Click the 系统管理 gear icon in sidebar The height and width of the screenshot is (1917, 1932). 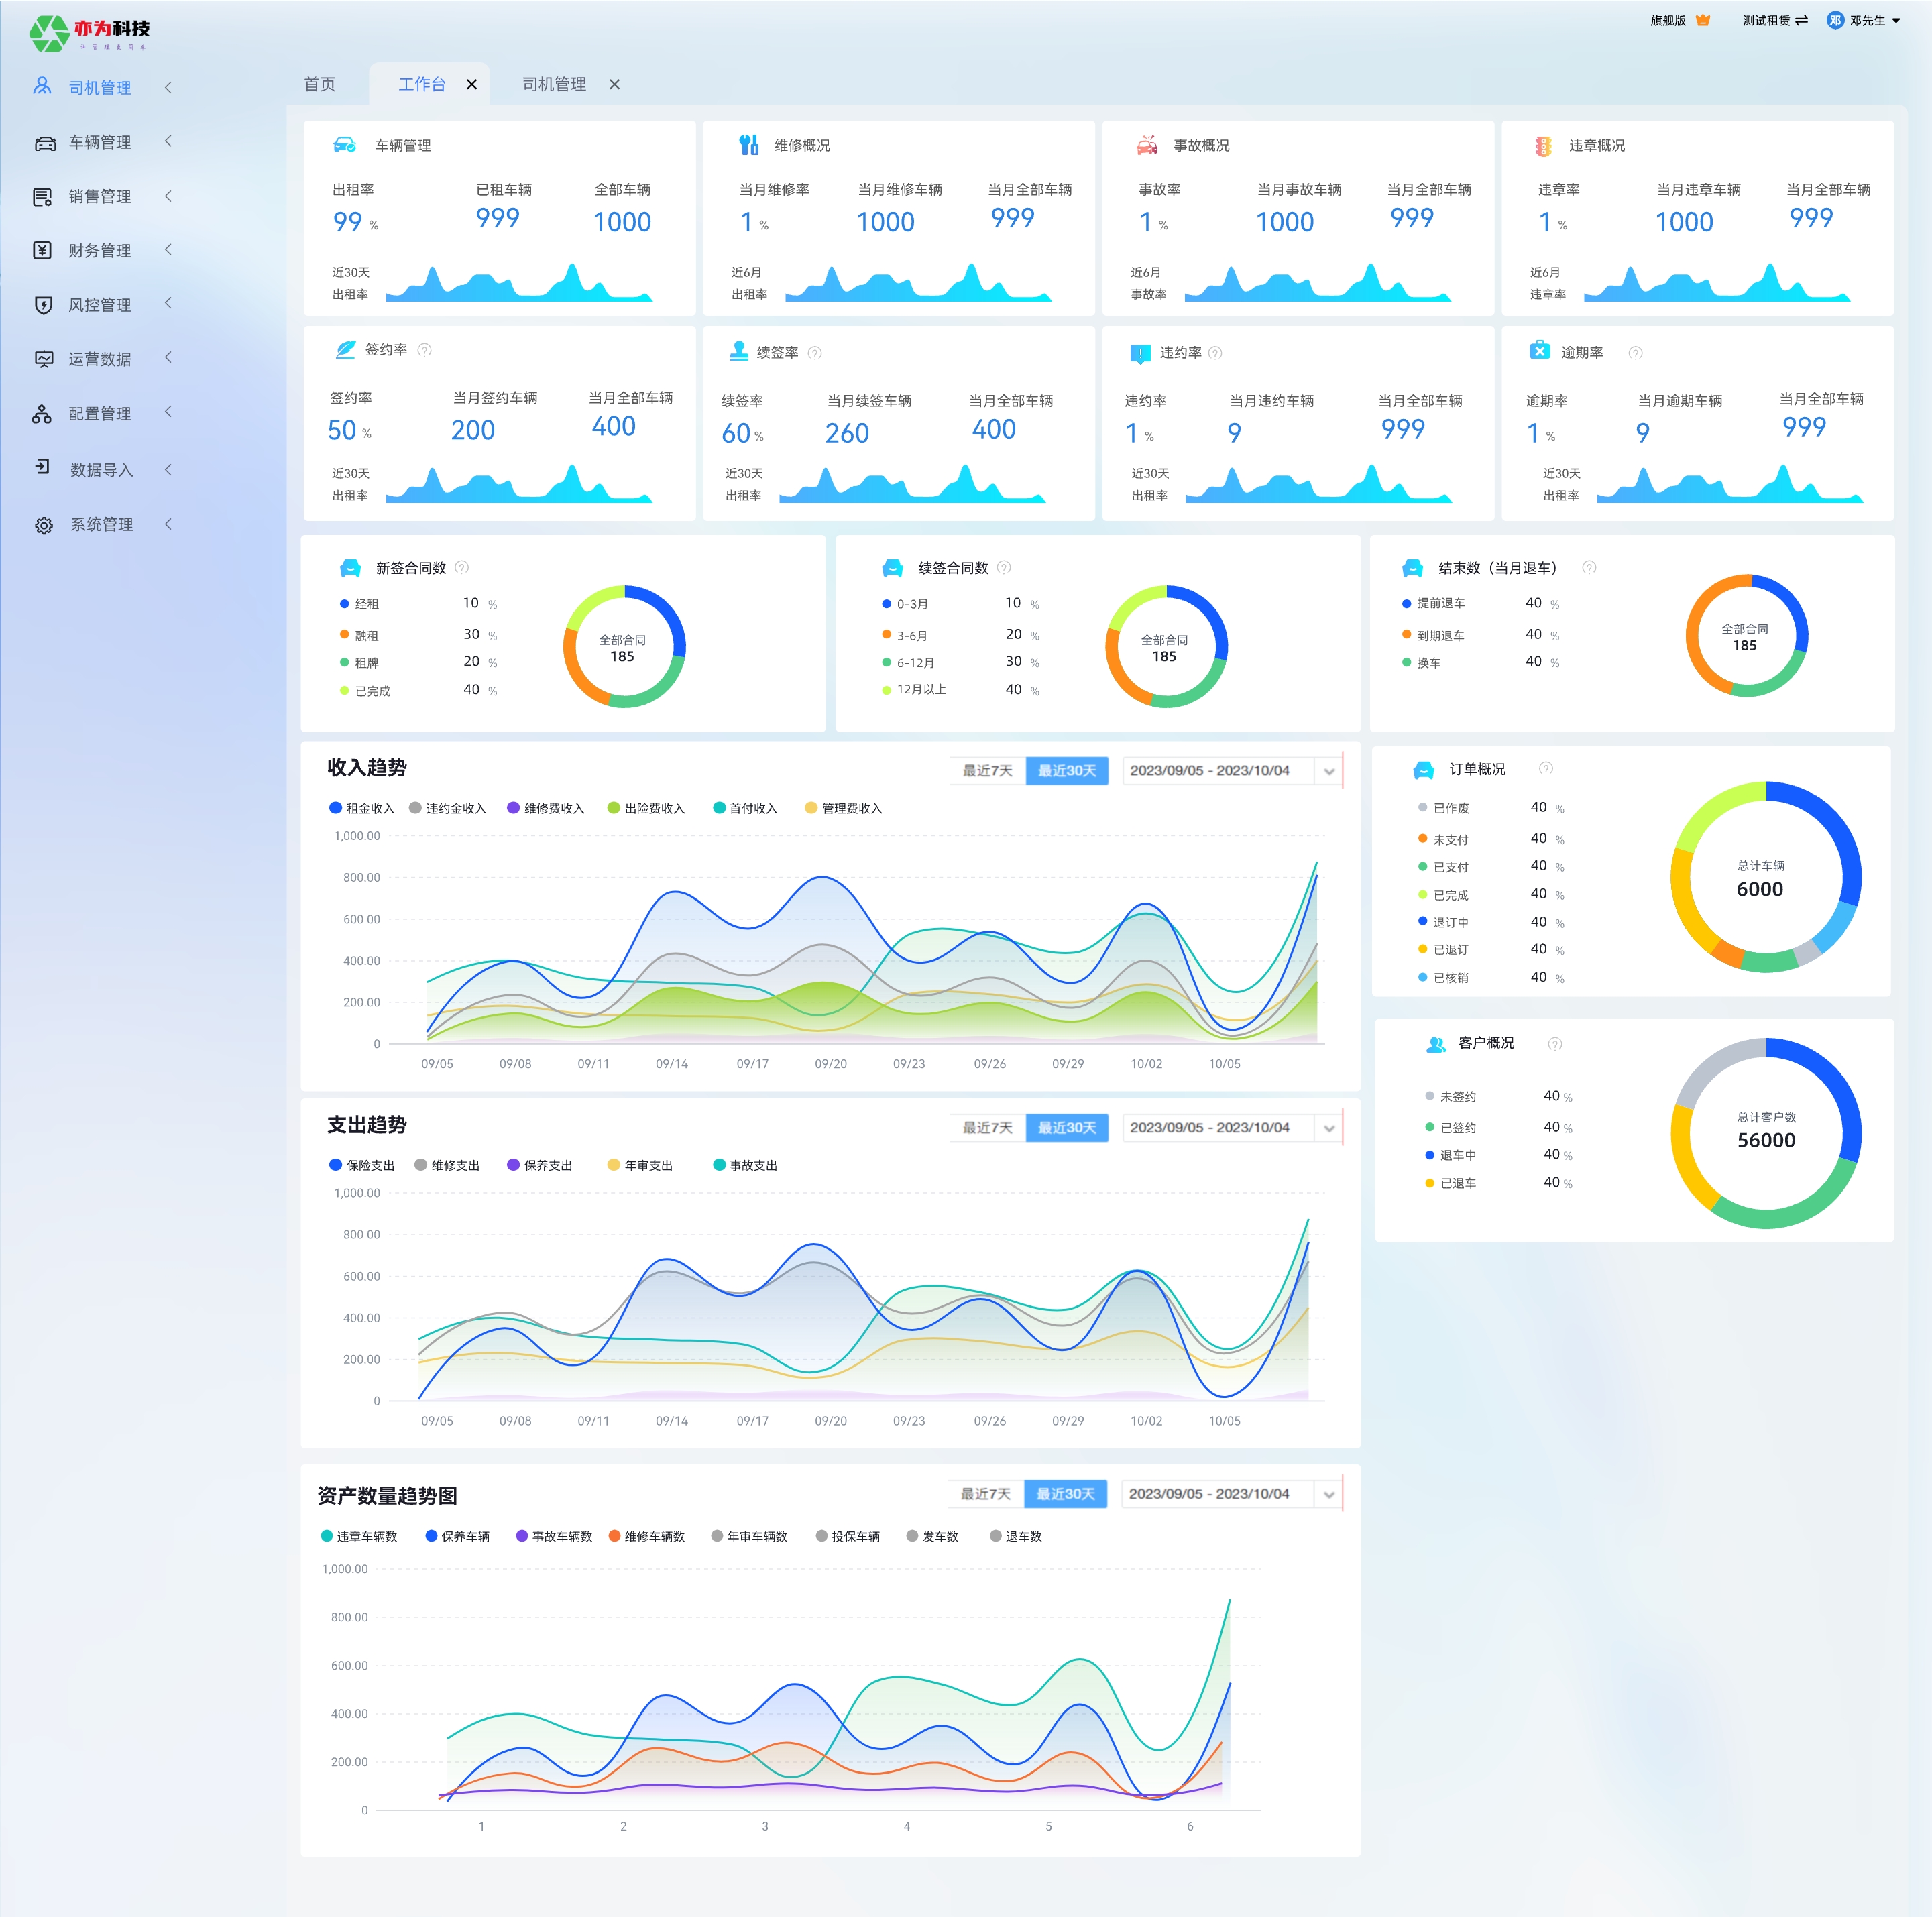(x=43, y=525)
